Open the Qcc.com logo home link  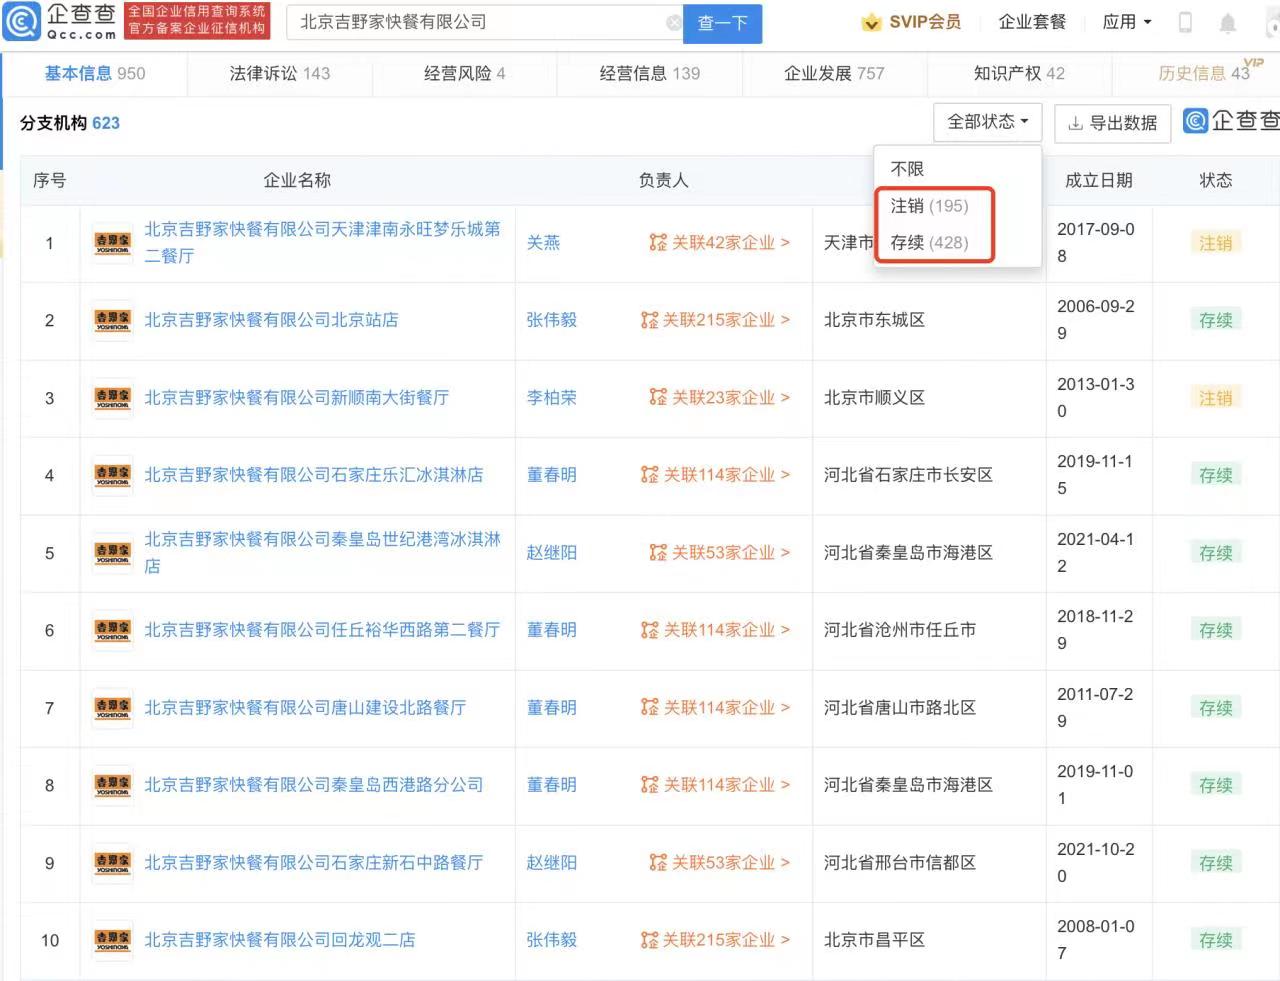coord(60,21)
